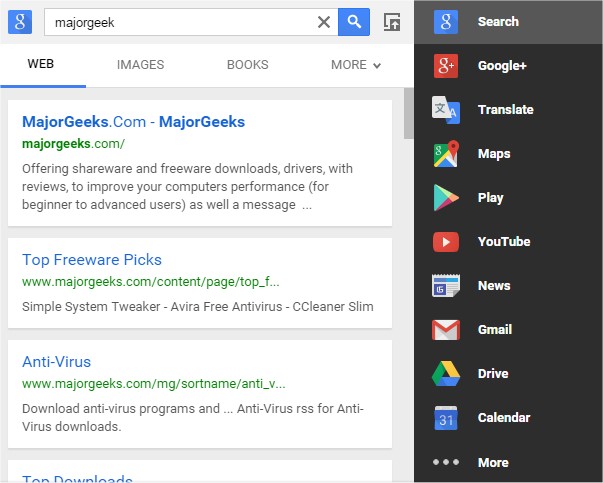Image resolution: width=603 pixels, height=483 pixels.
Task: Open YouTube from the sidebar
Action: pos(446,242)
